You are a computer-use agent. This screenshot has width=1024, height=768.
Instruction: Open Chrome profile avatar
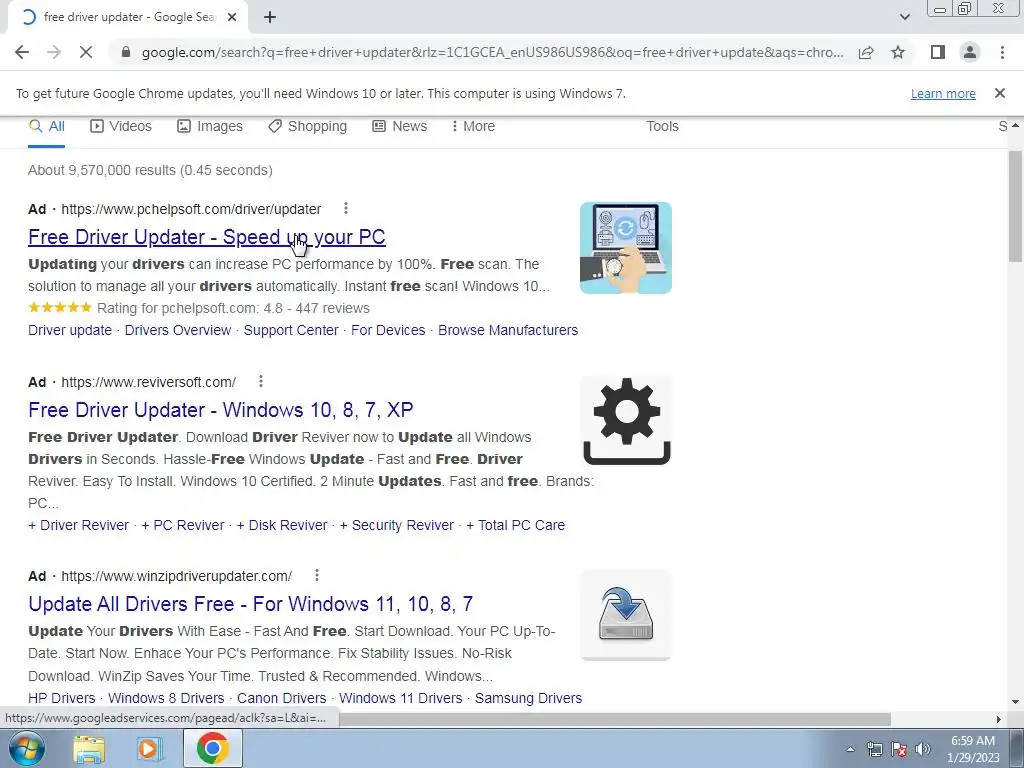(970, 52)
